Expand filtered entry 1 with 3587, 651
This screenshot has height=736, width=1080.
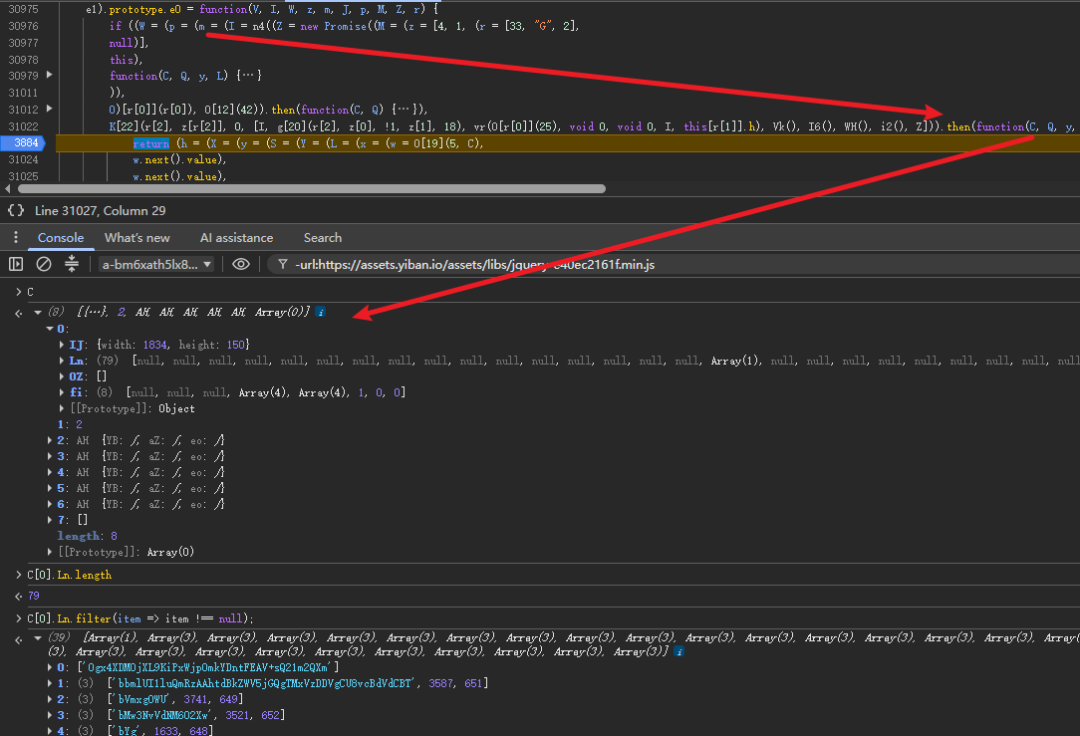(50, 683)
